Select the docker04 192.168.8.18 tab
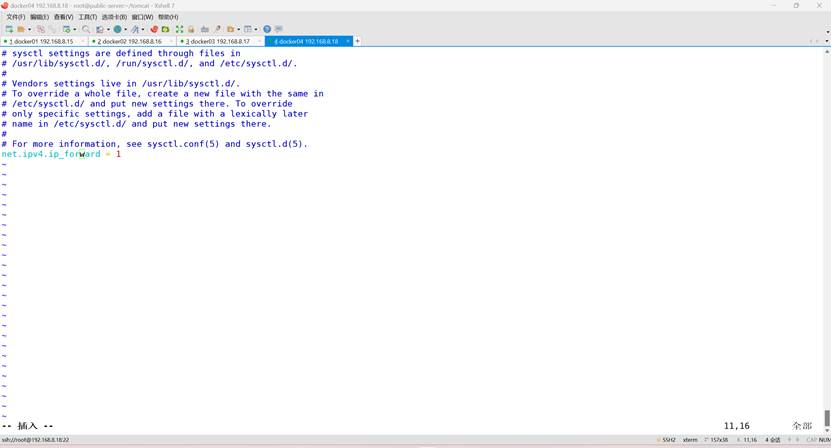The width and height of the screenshot is (831, 448). coord(308,41)
